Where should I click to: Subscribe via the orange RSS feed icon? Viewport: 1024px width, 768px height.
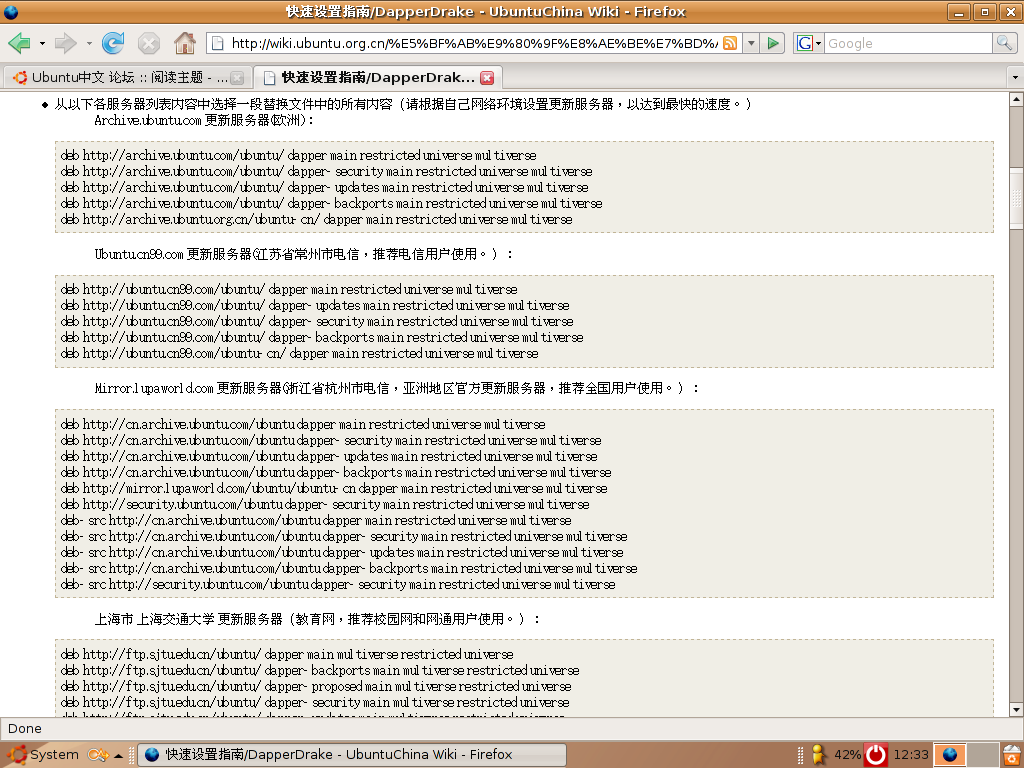tap(730, 44)
